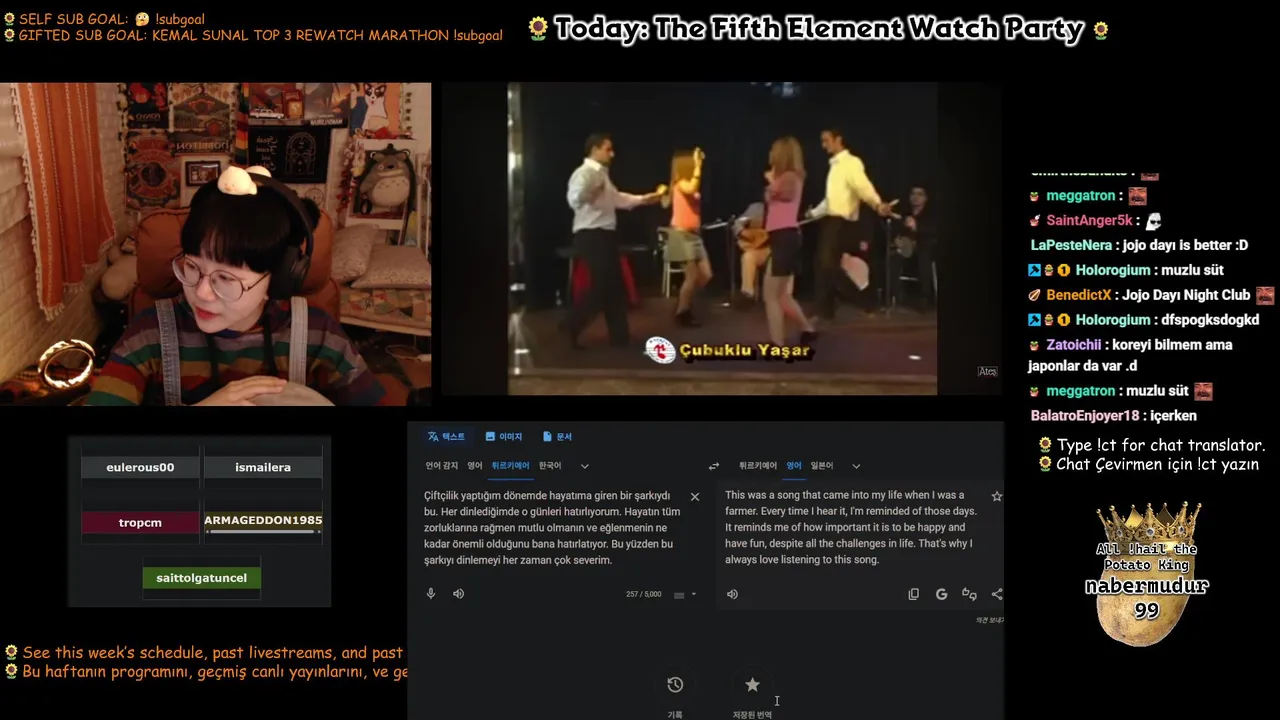Image resolution: width=1280 pixels, height=720 pixels.
Task: Click the English translated text output
Action: (x=851, y=527)
